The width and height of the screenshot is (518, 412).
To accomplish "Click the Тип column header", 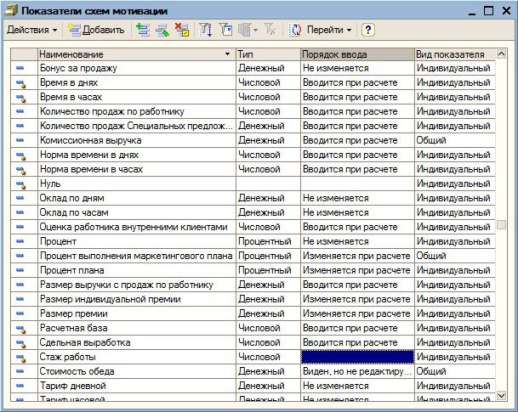I will (268, 54).
